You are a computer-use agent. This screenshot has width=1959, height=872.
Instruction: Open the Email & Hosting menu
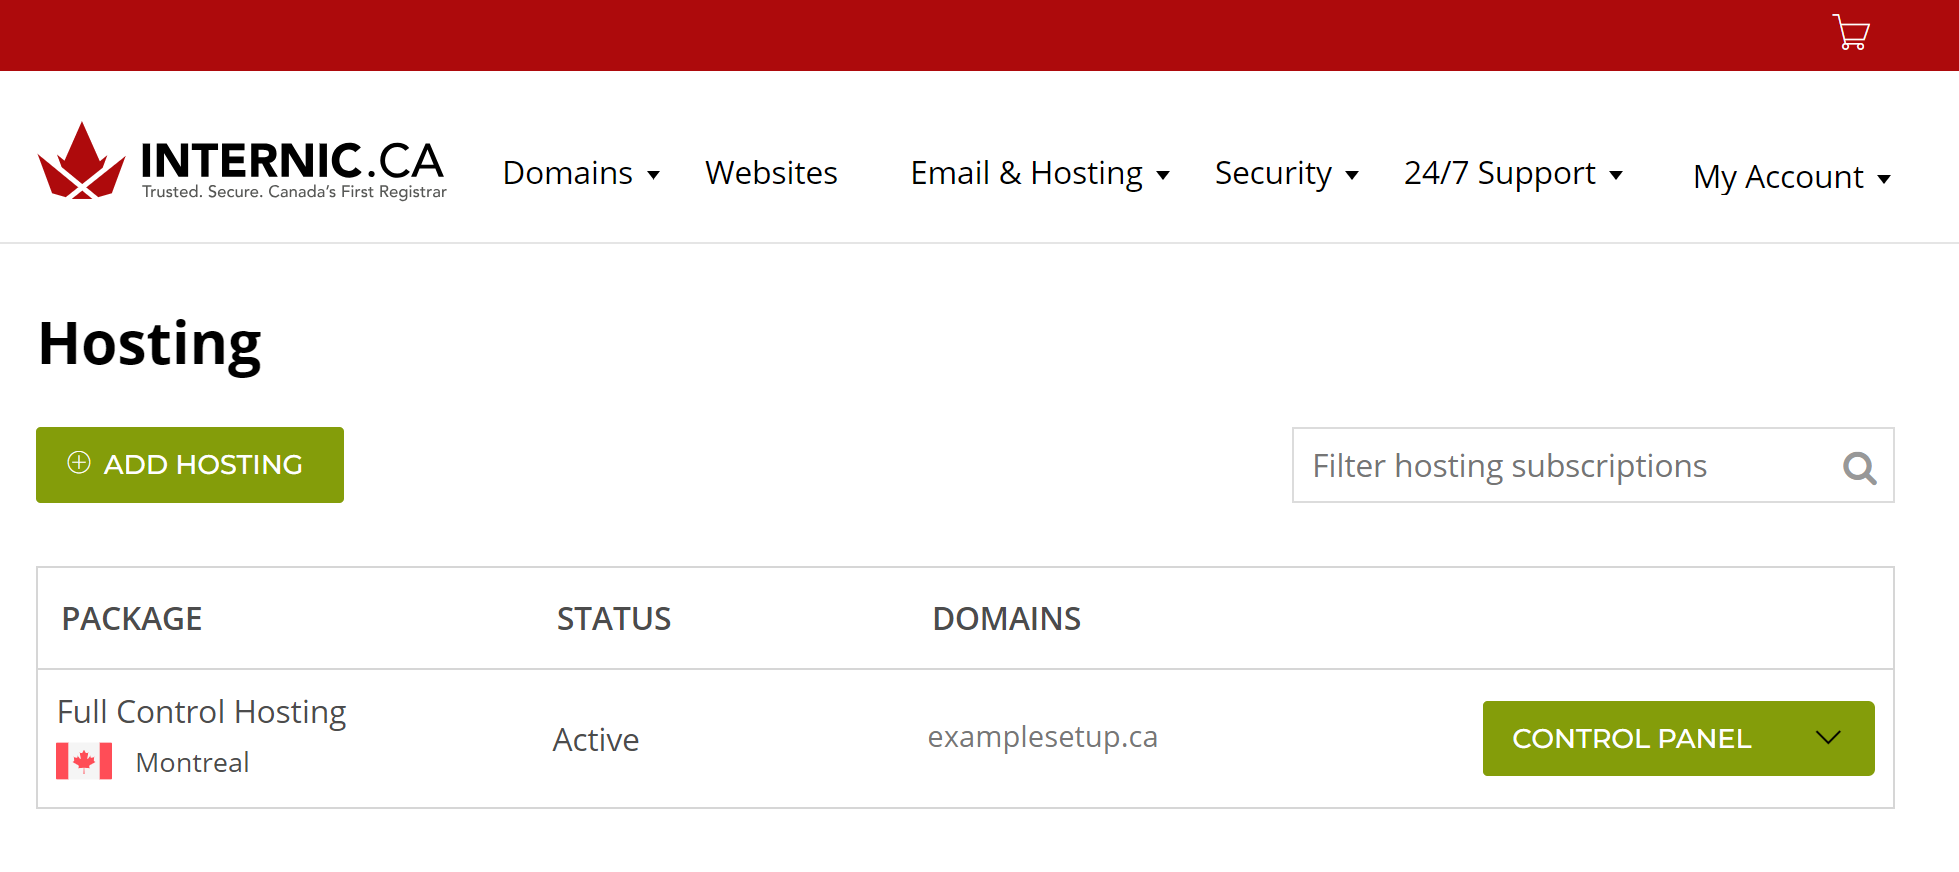[1040, 173]
